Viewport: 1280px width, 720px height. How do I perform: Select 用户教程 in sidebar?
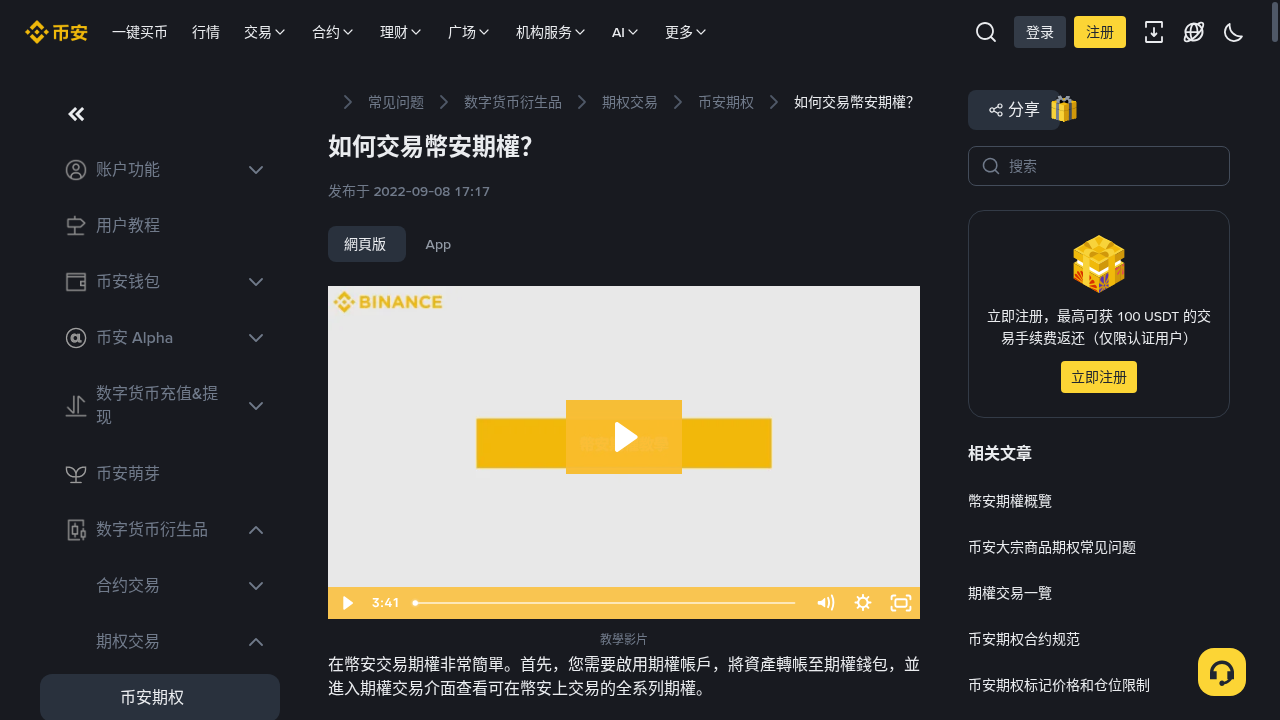click(x=128, y=226)
